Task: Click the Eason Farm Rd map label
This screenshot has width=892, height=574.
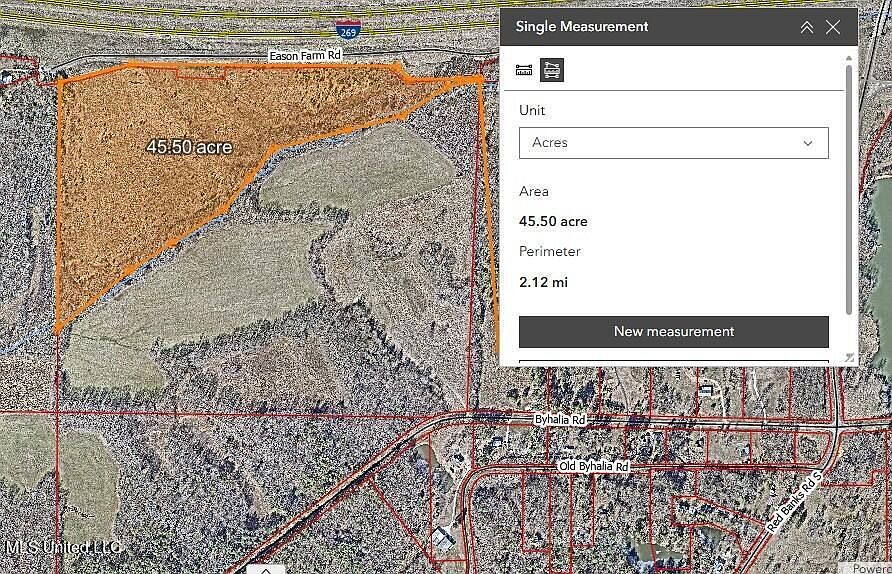Action: click(305, 56)
